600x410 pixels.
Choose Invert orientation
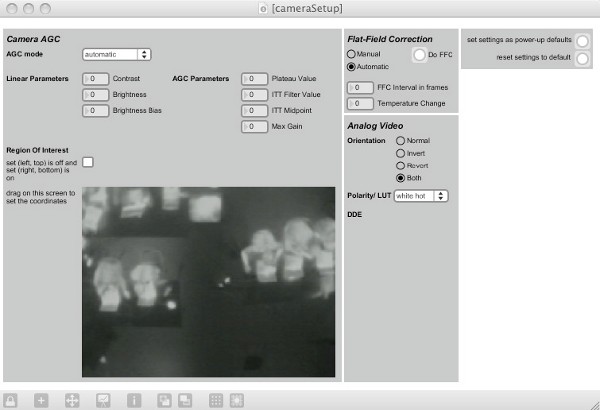click(400, 153)
